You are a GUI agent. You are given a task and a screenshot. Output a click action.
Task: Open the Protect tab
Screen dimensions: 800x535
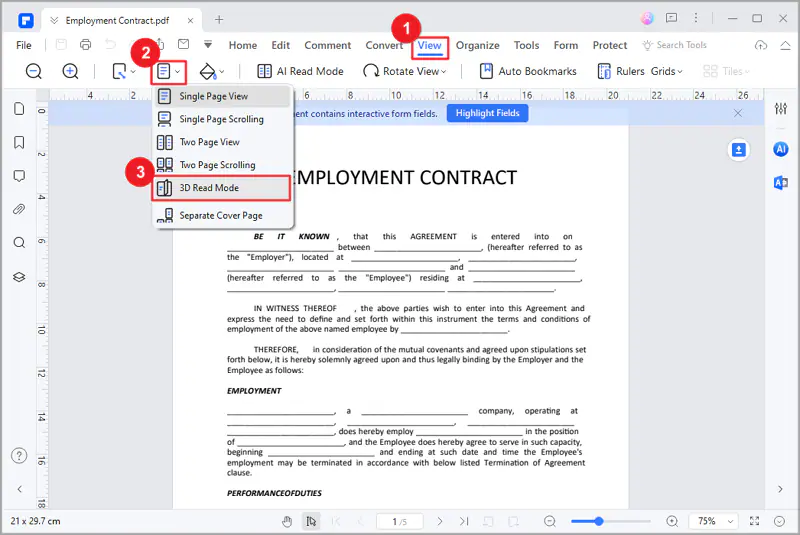610,45
